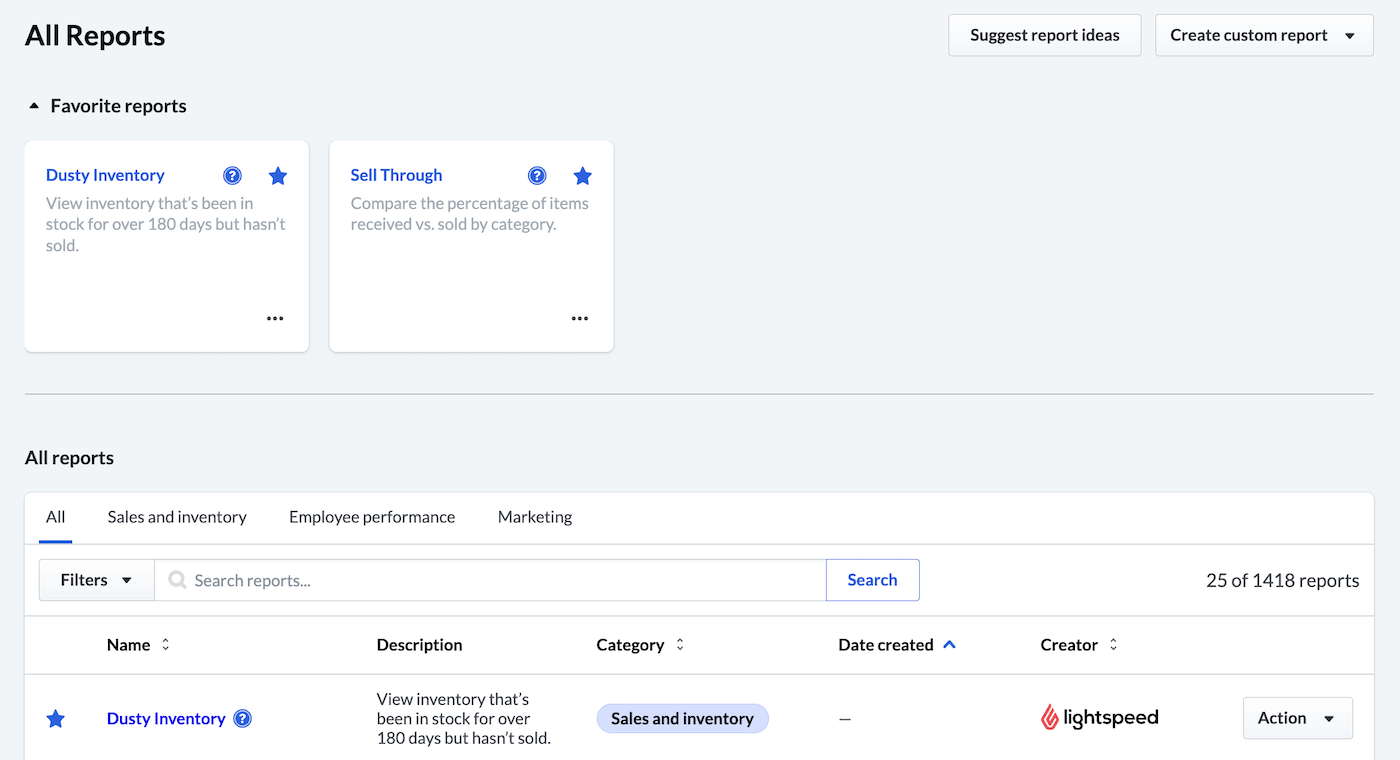Toggle the Sell Through card favorite star
The width and height of the screenshot is (1400, 760).
point(582,176)
